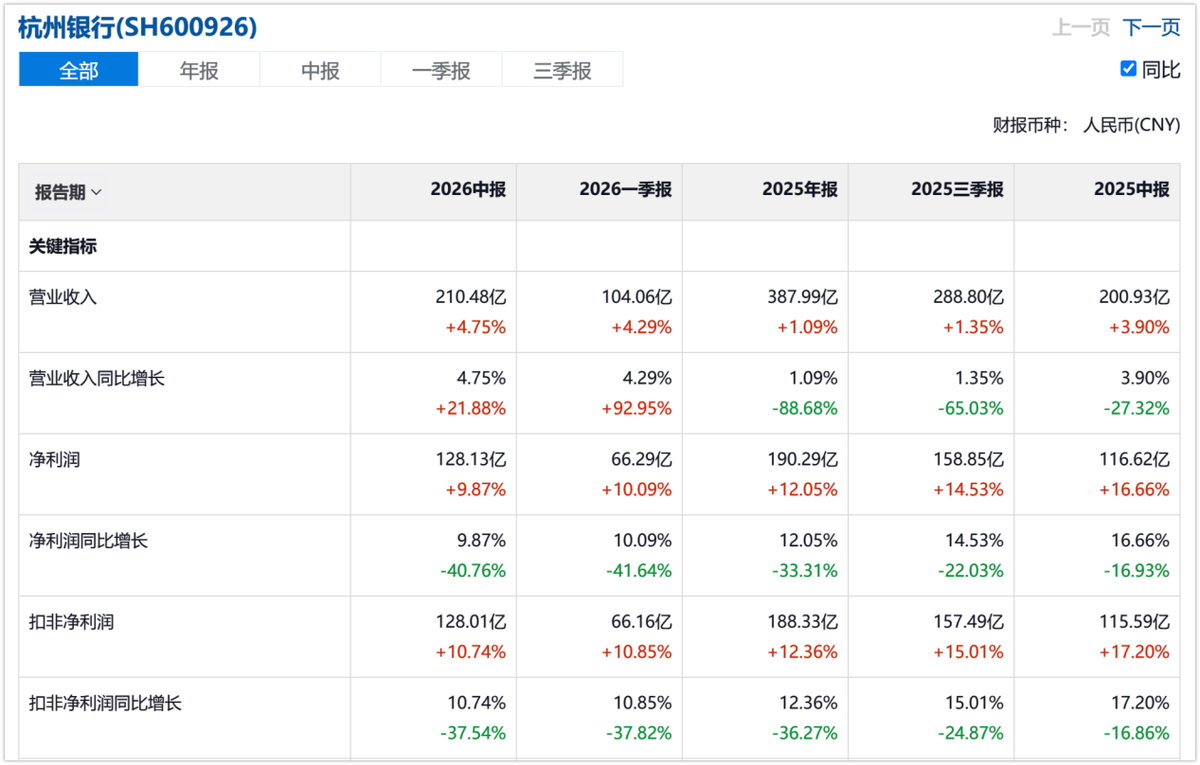
Task: Click the 扣非净利润同比增长 row label
Action: 106,703
